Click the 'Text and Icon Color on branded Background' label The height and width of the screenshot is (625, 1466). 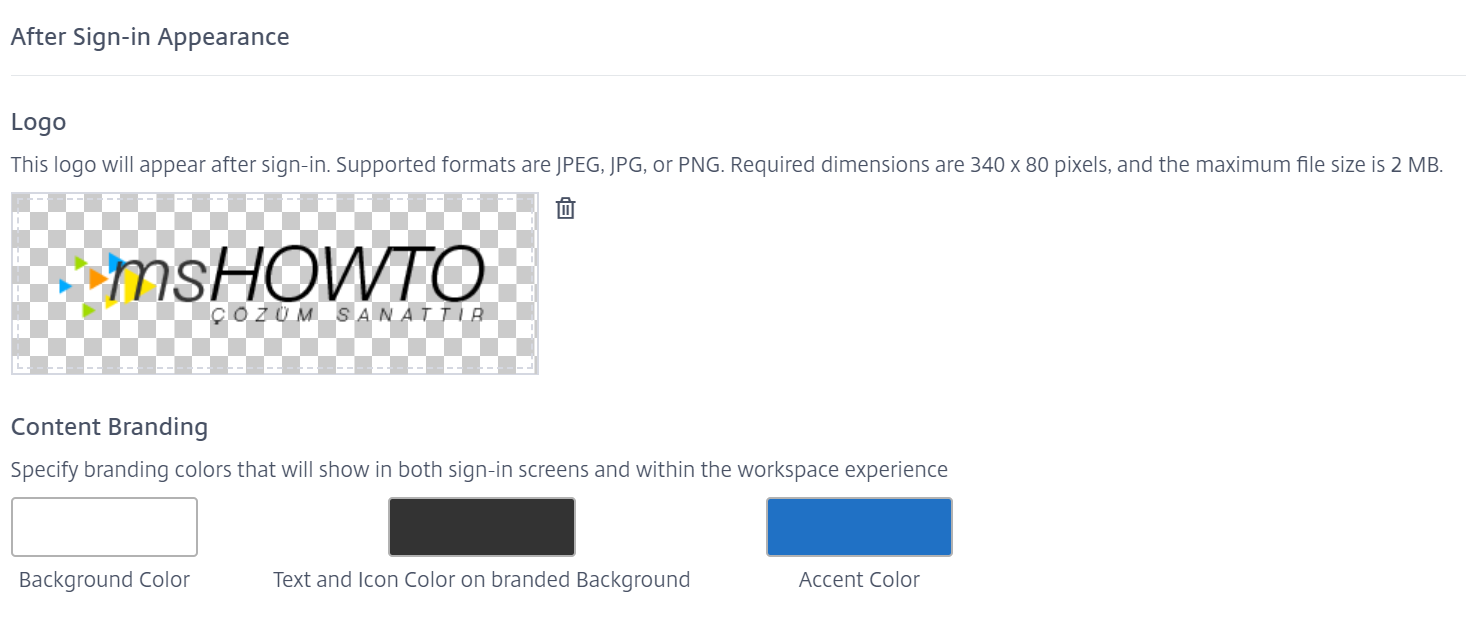pyautogui.click(x=482, y=580)
